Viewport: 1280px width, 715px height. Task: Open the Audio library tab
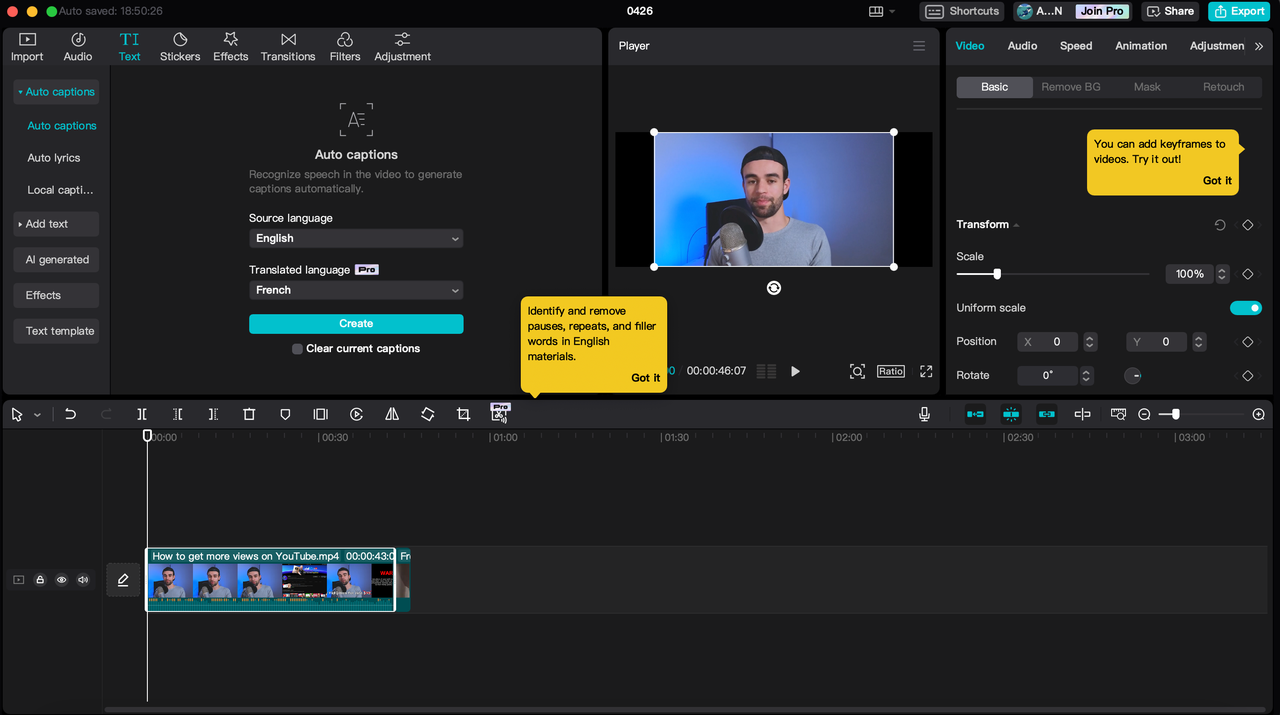click(78, 47)
